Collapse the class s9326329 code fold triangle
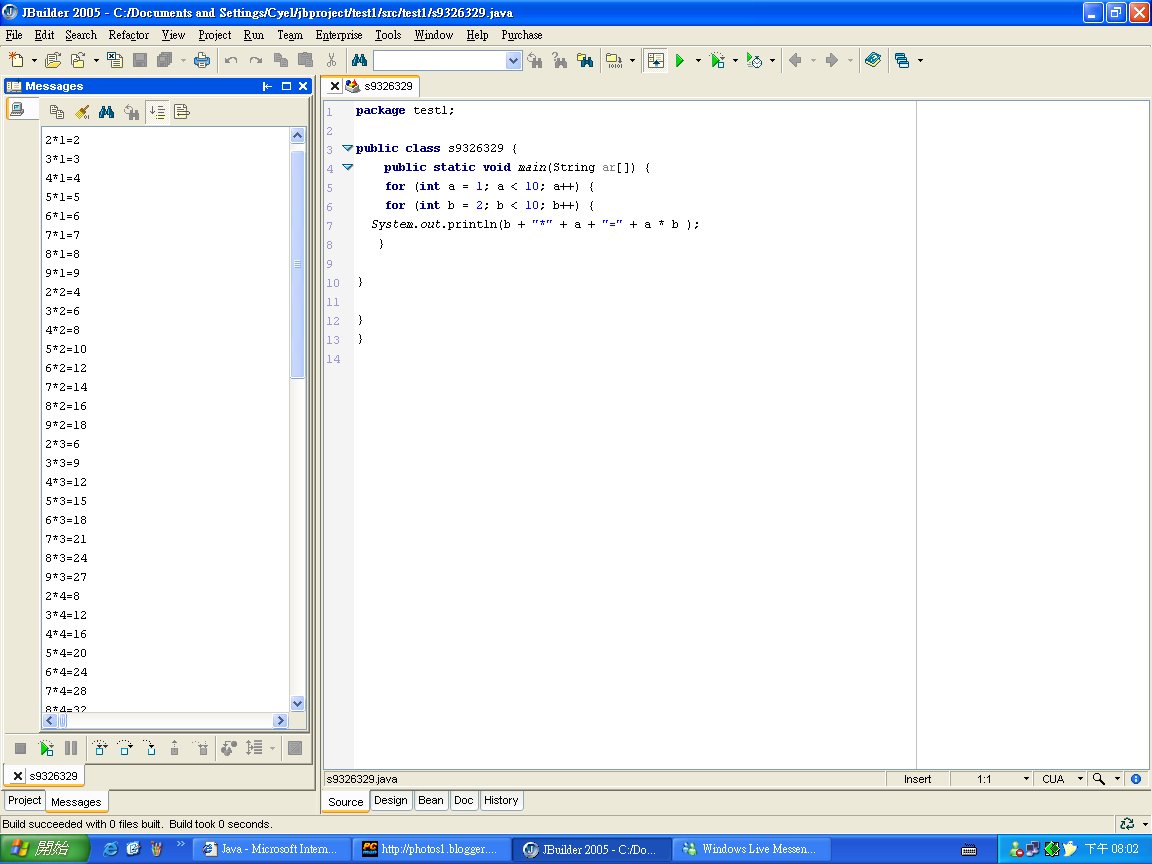The image size is (1152, 864). coord(348,148)
